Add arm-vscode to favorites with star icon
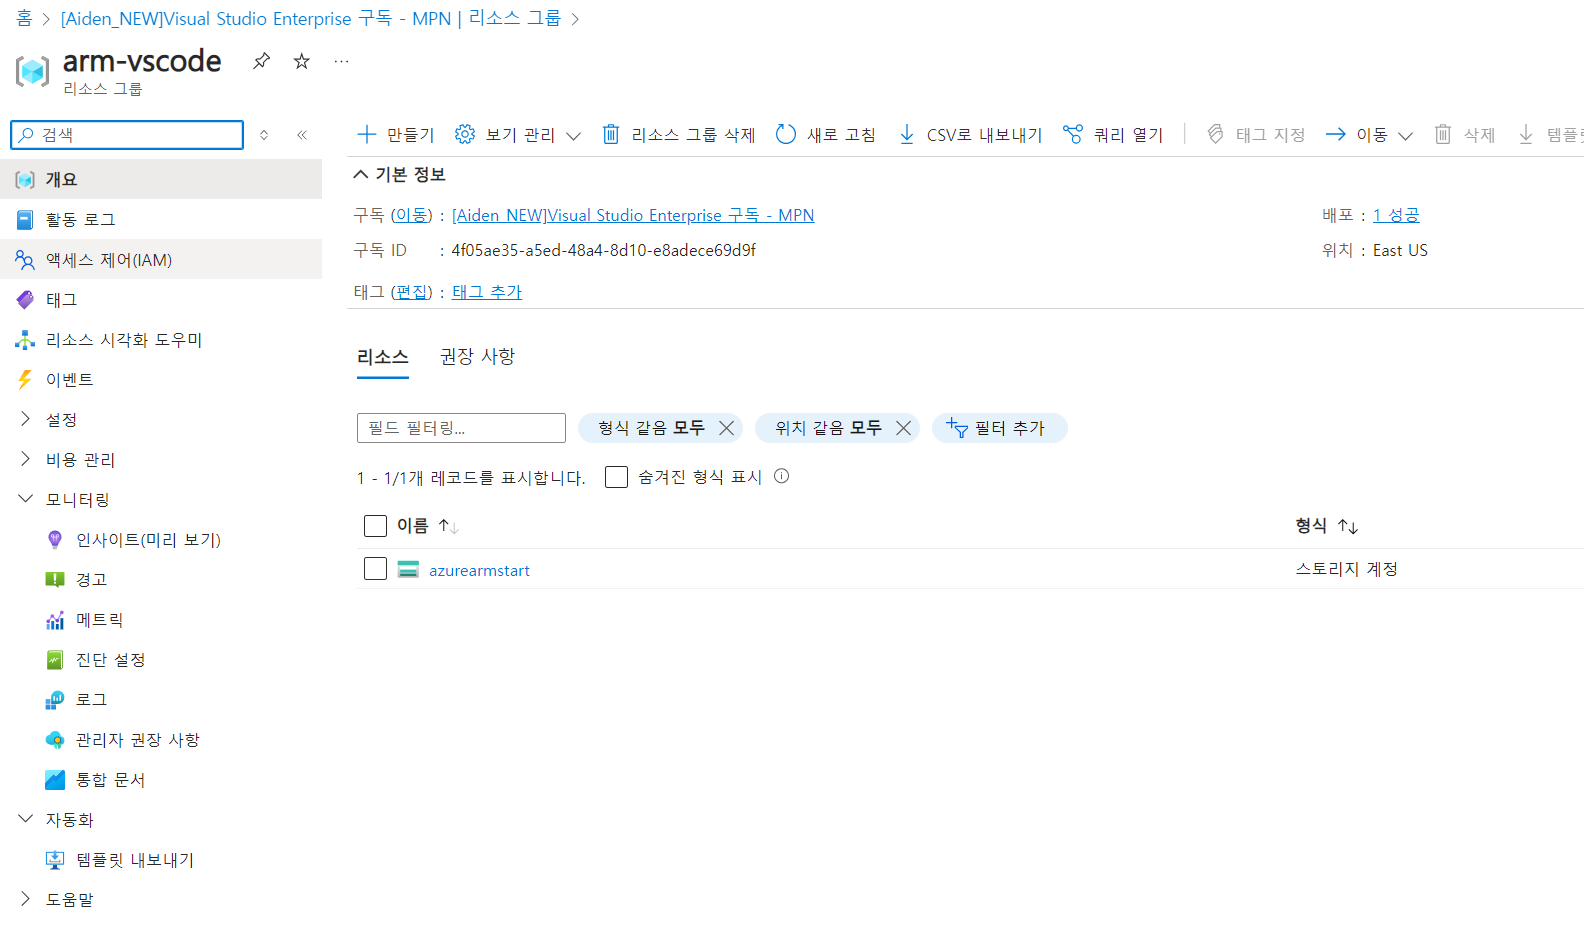This screenshot has width=1584, height=928. [301, 61]
